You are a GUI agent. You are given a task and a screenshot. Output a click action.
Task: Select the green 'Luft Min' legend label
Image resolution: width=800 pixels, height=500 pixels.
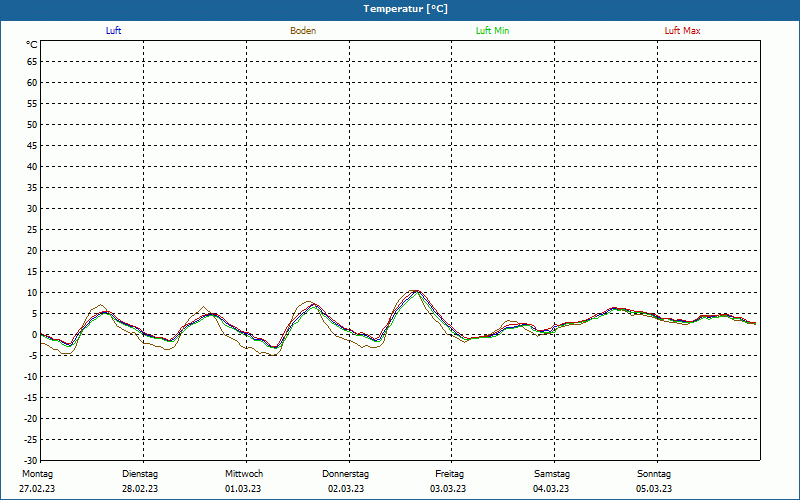[x=492, y=31]
